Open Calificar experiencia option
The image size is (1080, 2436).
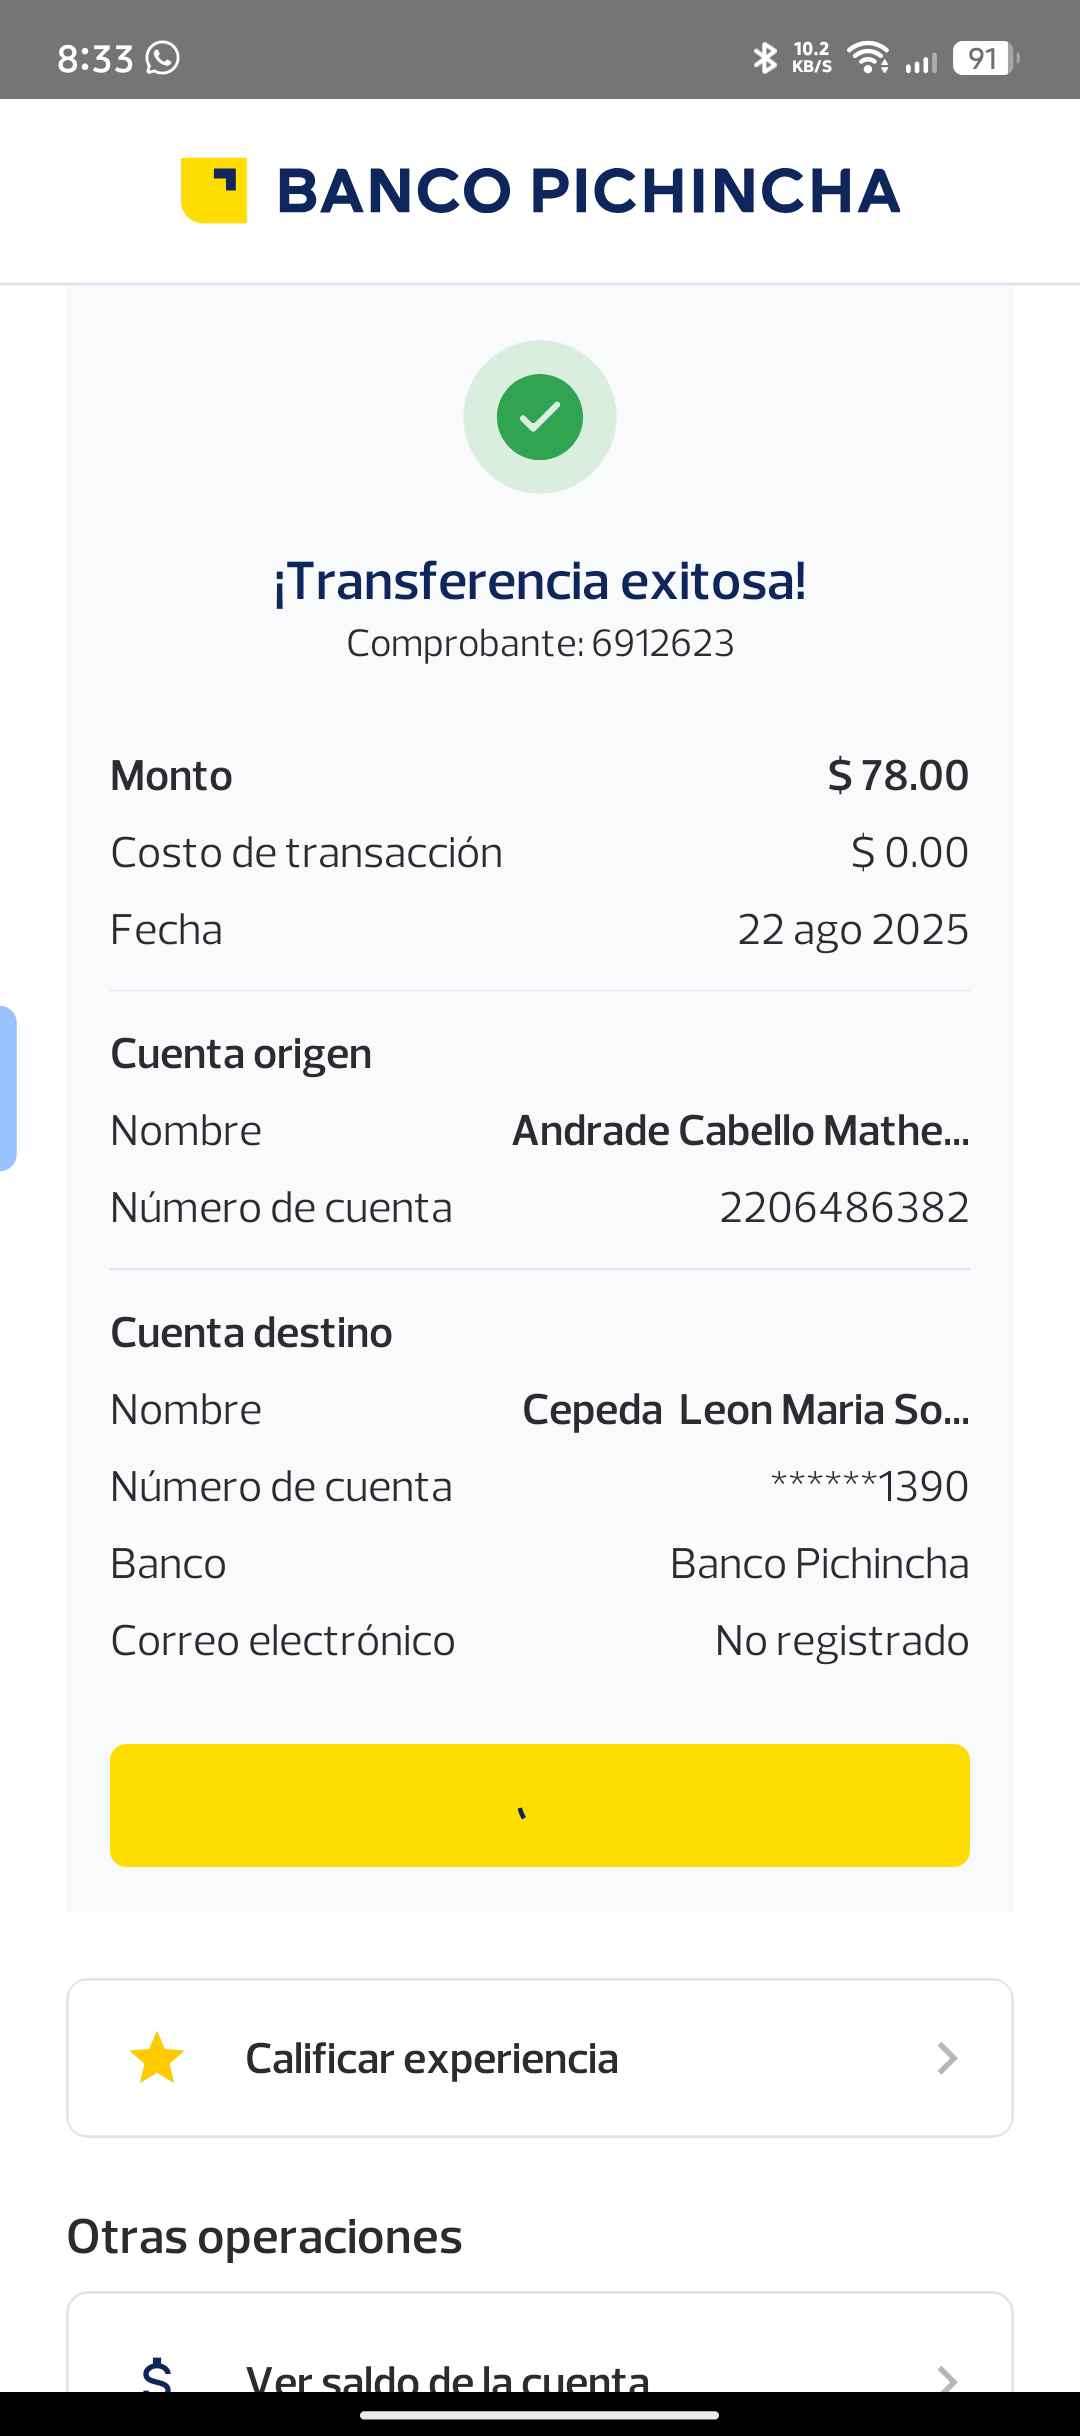pyautogui.click(x=432, y=2058)
